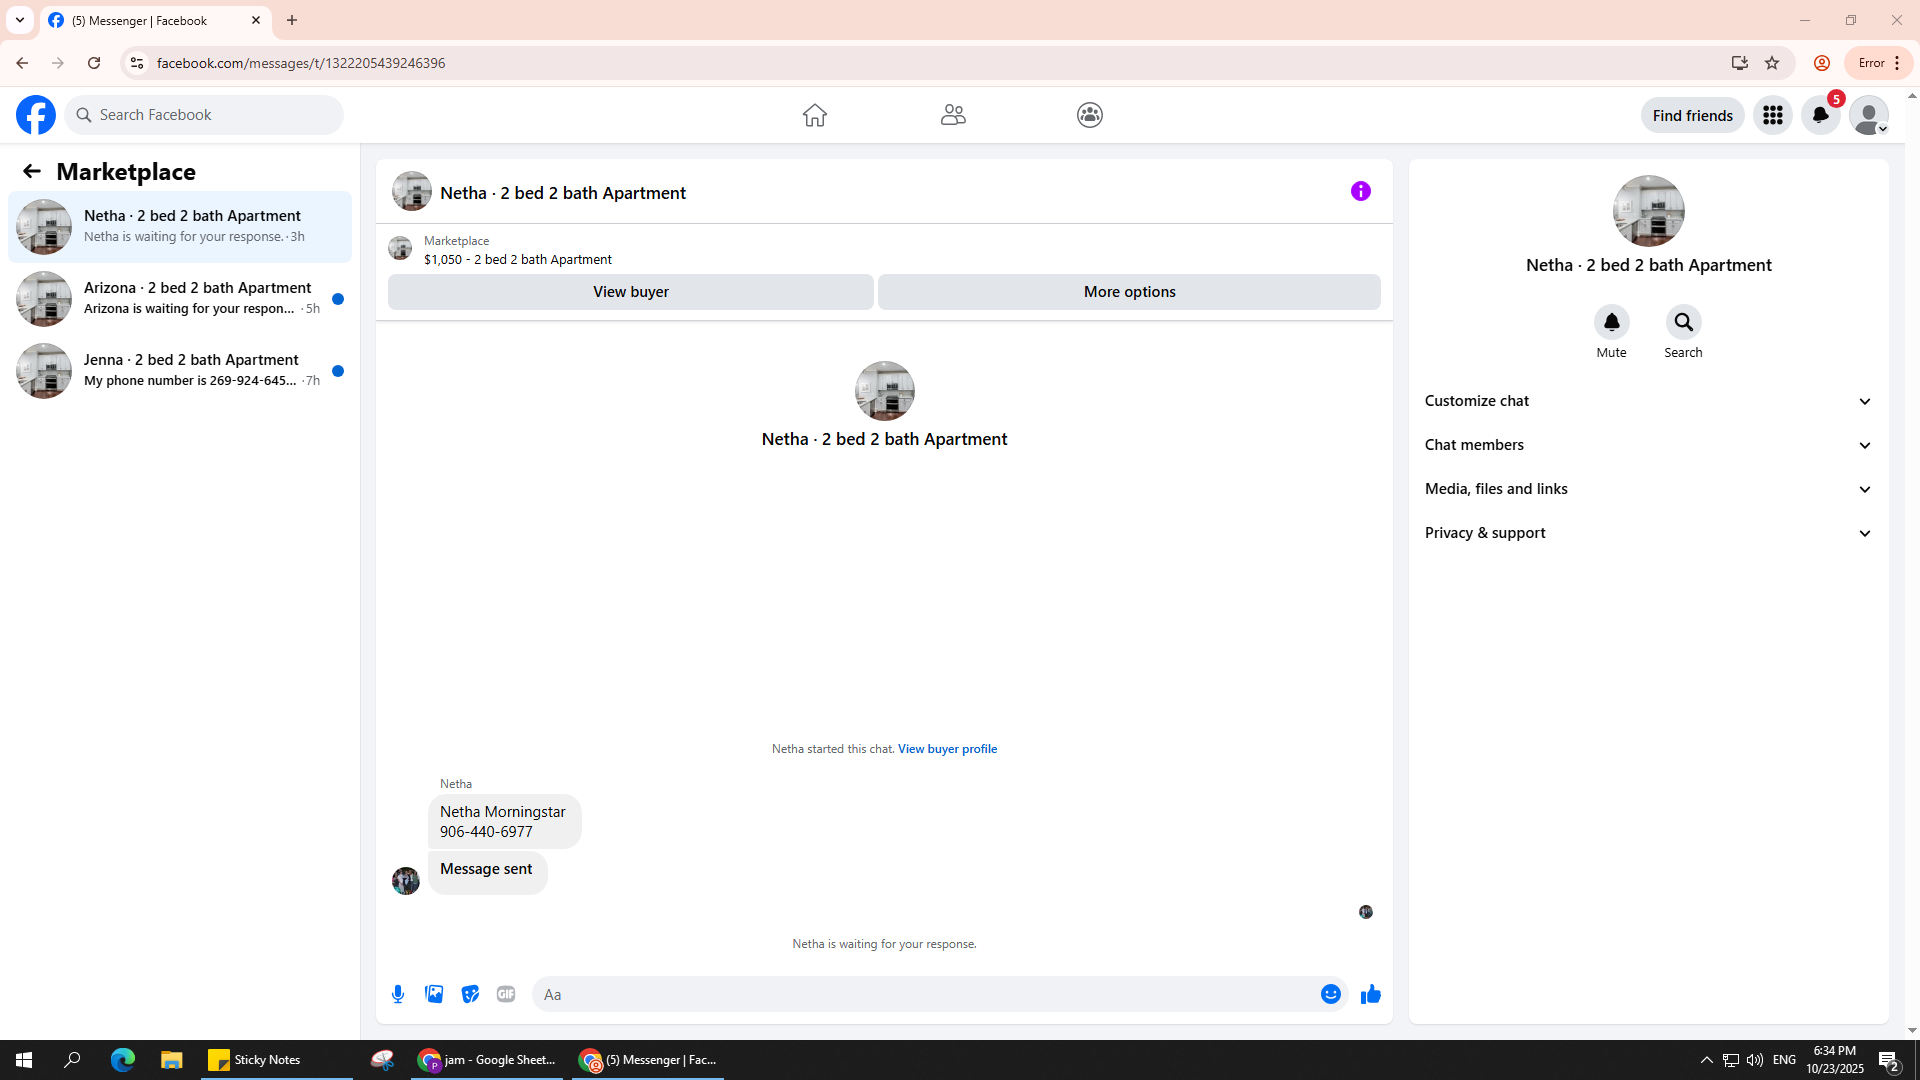Search within the conversation
Screen dimensions: 1920x1080
coord(1683,322)
